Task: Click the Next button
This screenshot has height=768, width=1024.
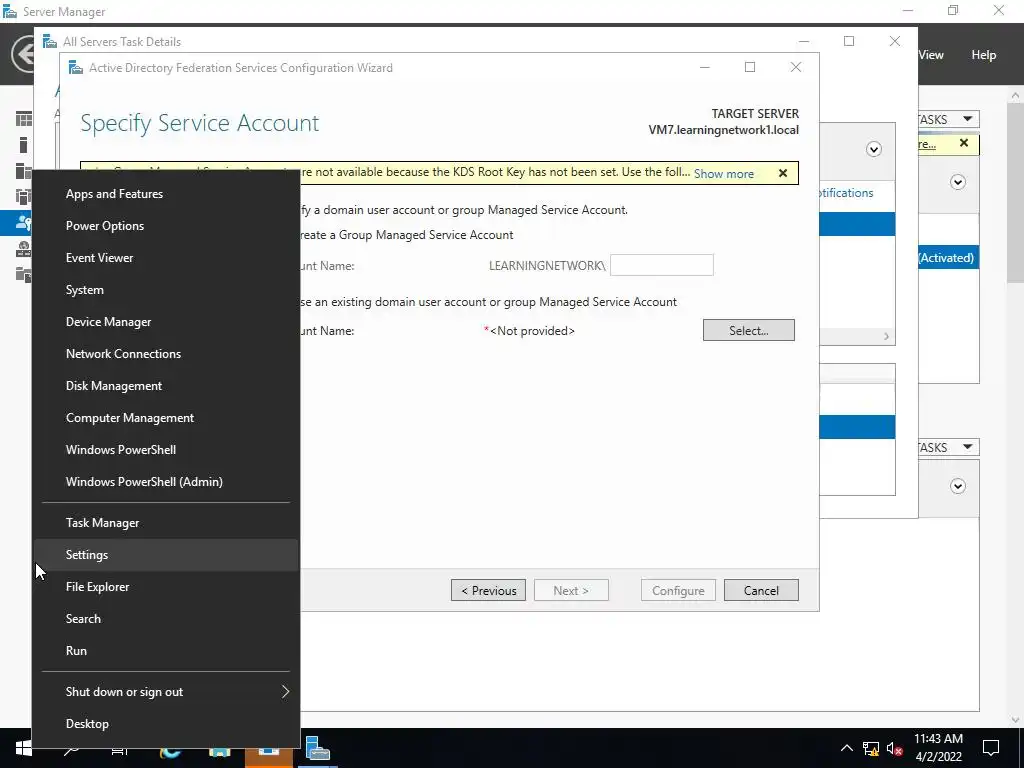Action: coord(571,590)
